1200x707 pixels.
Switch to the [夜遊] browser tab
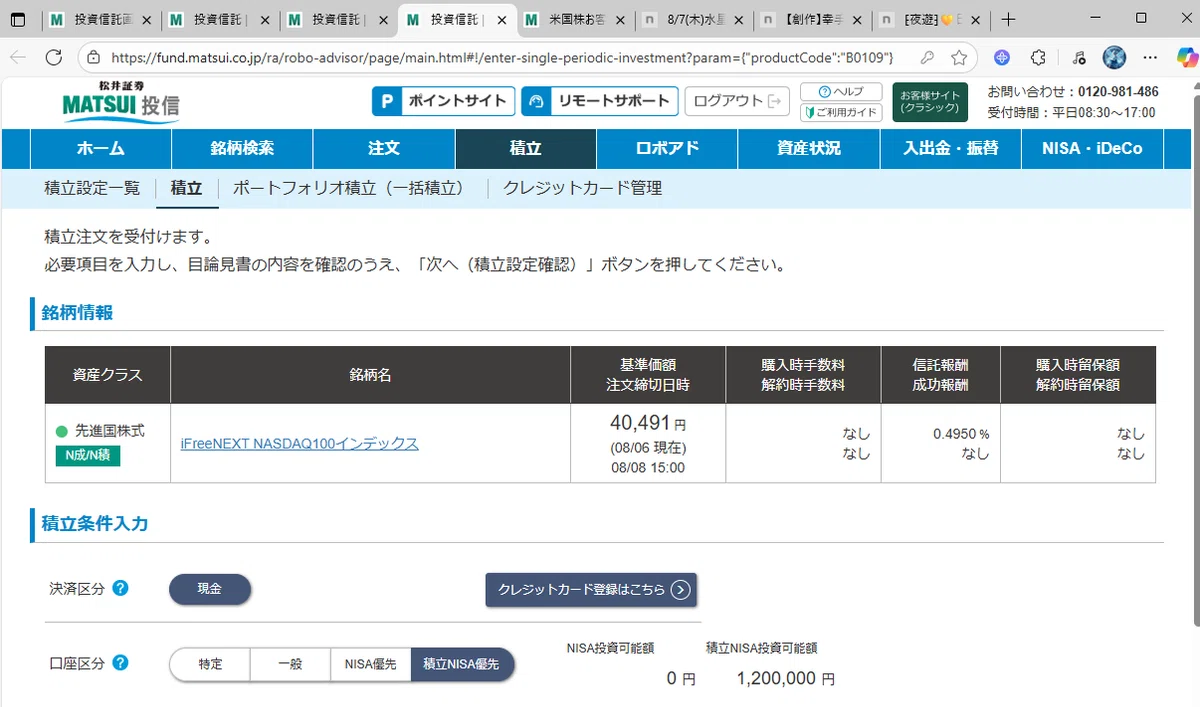(932, 20)
